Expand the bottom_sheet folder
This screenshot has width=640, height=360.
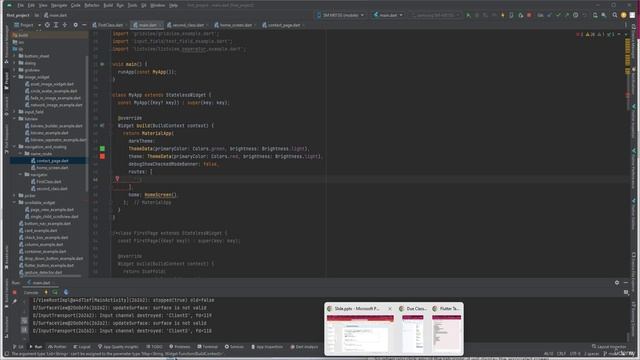click(15, 56)
